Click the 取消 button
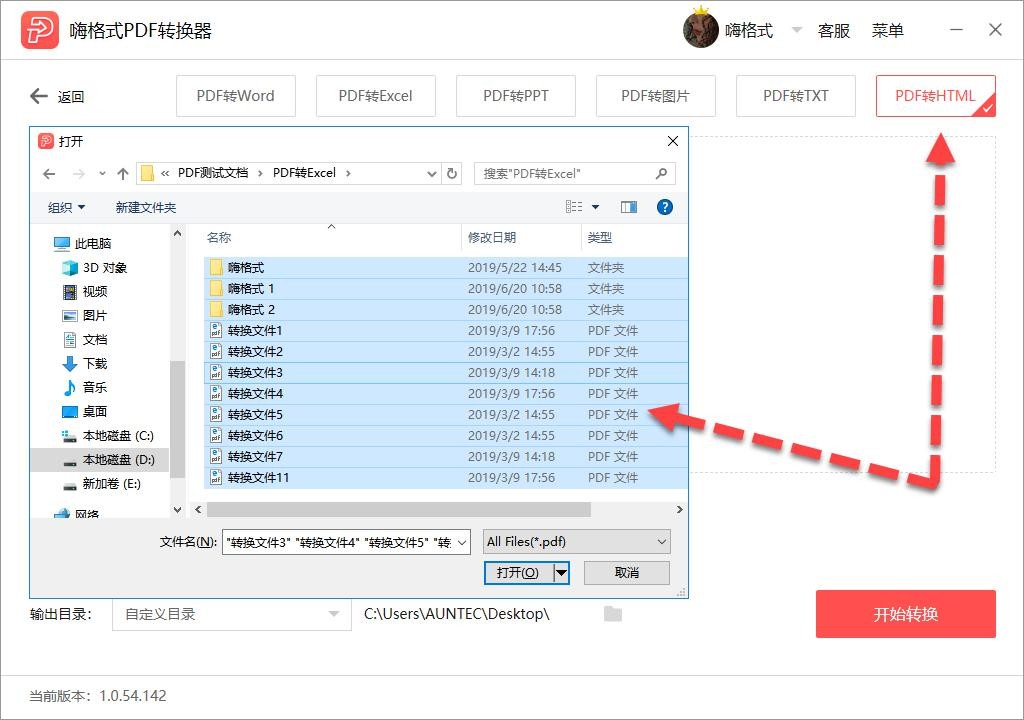The image size is (1024, 720). (x=627, y=573)
